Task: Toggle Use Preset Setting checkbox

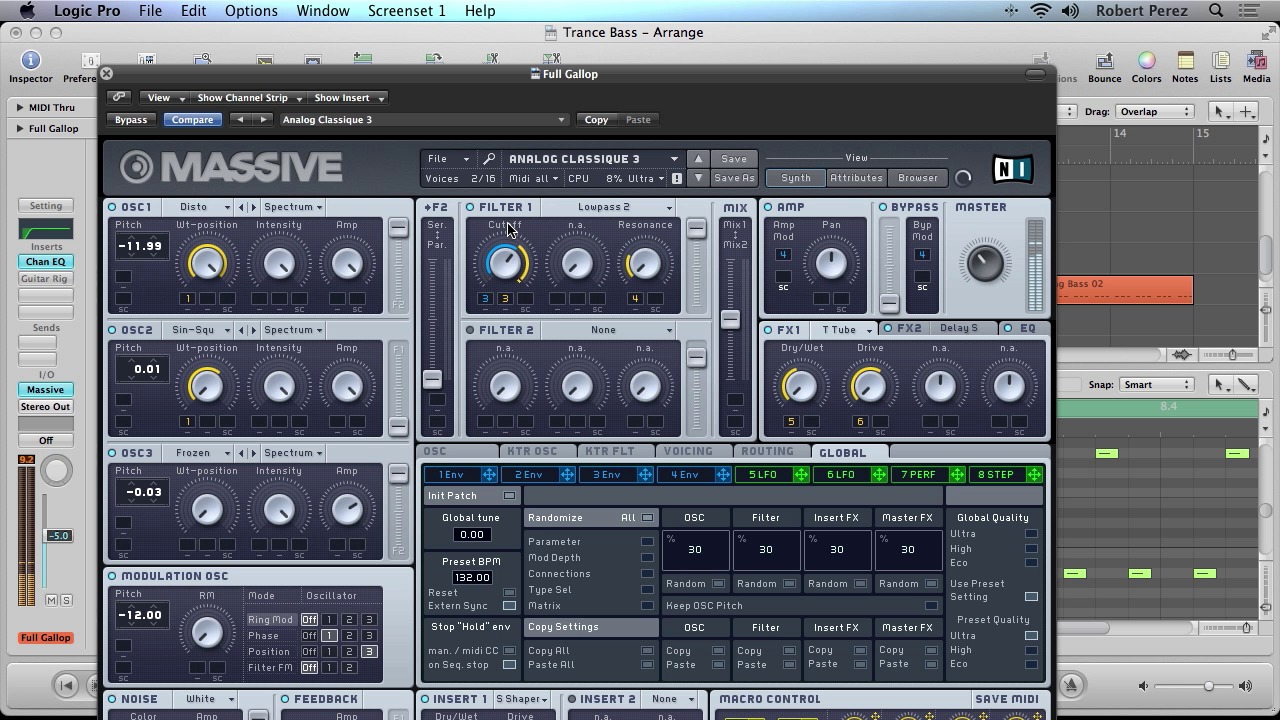Action: tap(1031, 597)
